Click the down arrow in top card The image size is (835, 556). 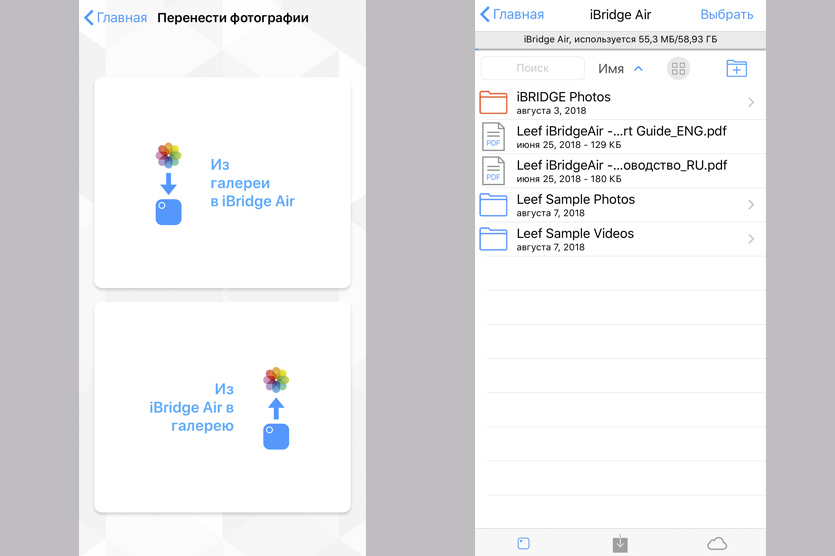pos(168,183)
